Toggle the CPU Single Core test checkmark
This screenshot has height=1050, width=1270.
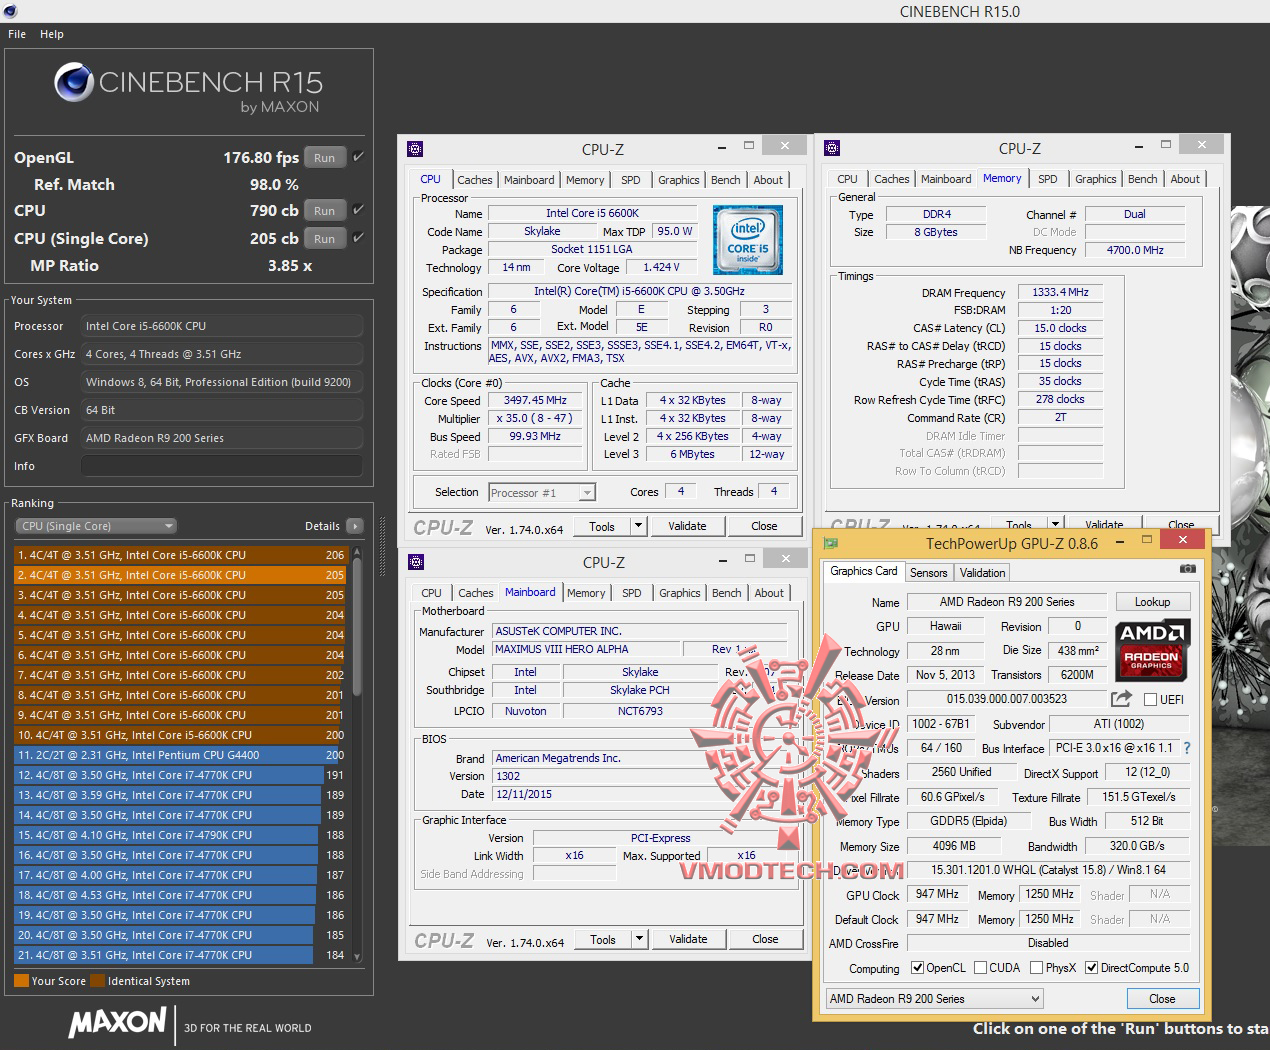(358, 238)
